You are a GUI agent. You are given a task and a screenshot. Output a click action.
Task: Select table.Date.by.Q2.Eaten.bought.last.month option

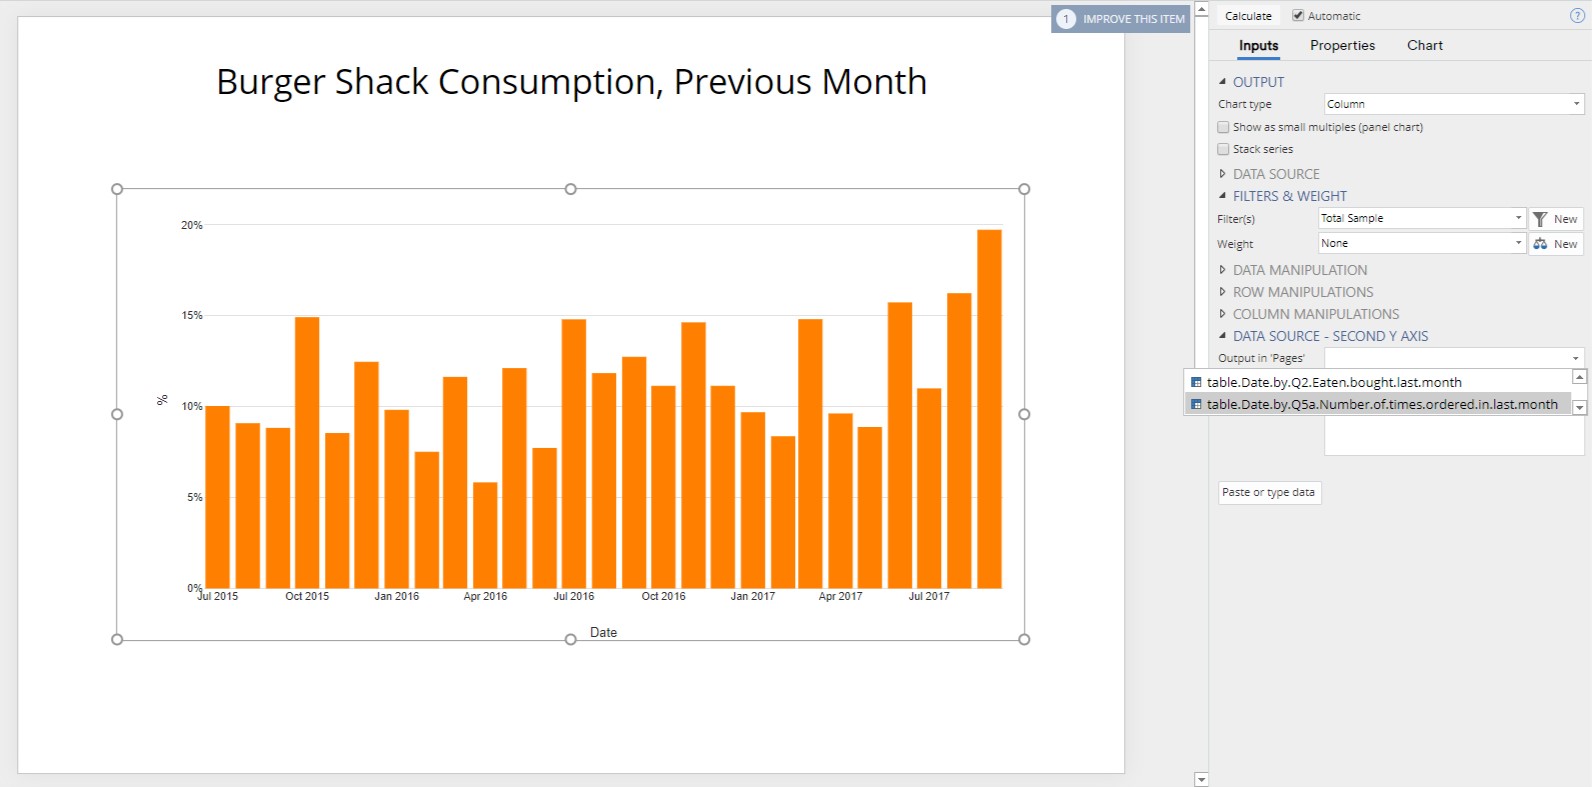coord(1378,382)
